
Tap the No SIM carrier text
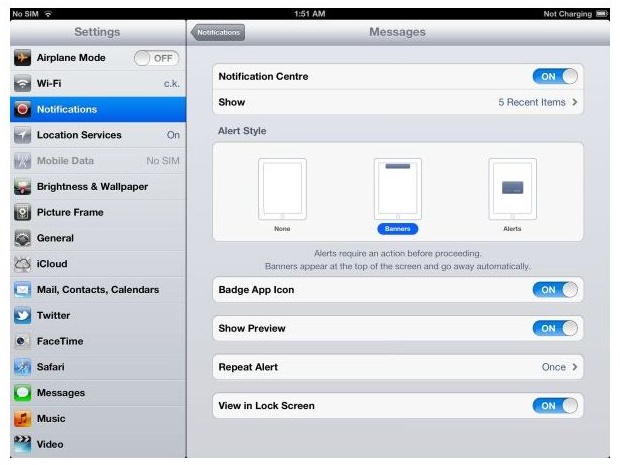tap(25, 14)
